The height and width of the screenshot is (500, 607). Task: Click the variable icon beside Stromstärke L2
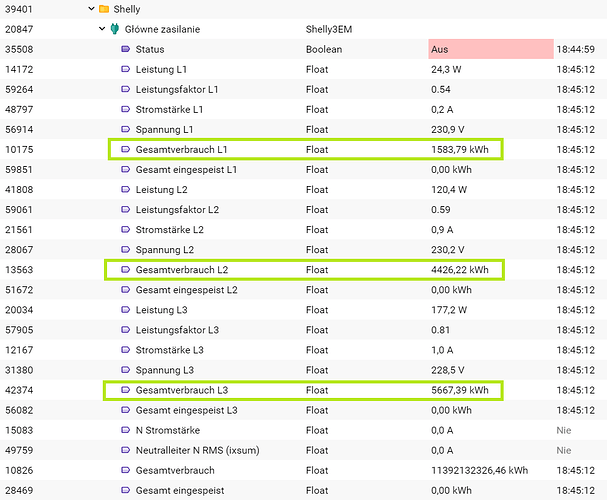coord(125,229)
